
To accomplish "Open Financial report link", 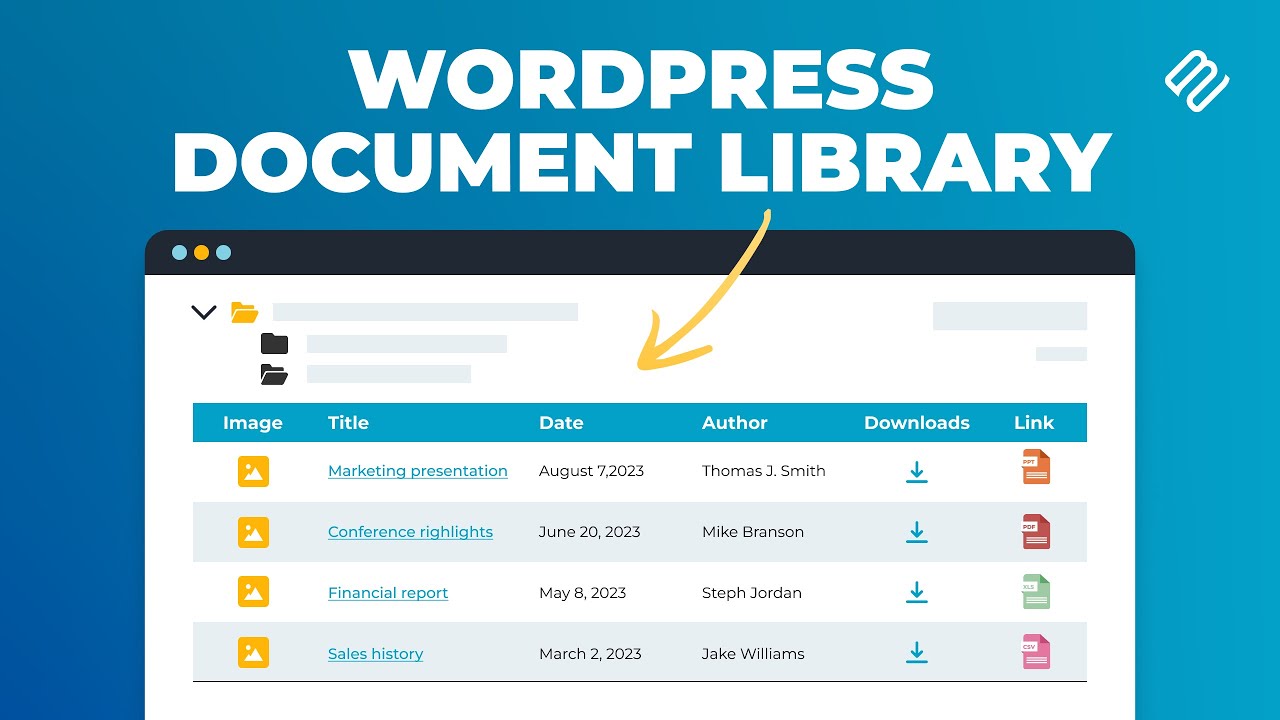I will pyautogui.click(x=388, y=593).
